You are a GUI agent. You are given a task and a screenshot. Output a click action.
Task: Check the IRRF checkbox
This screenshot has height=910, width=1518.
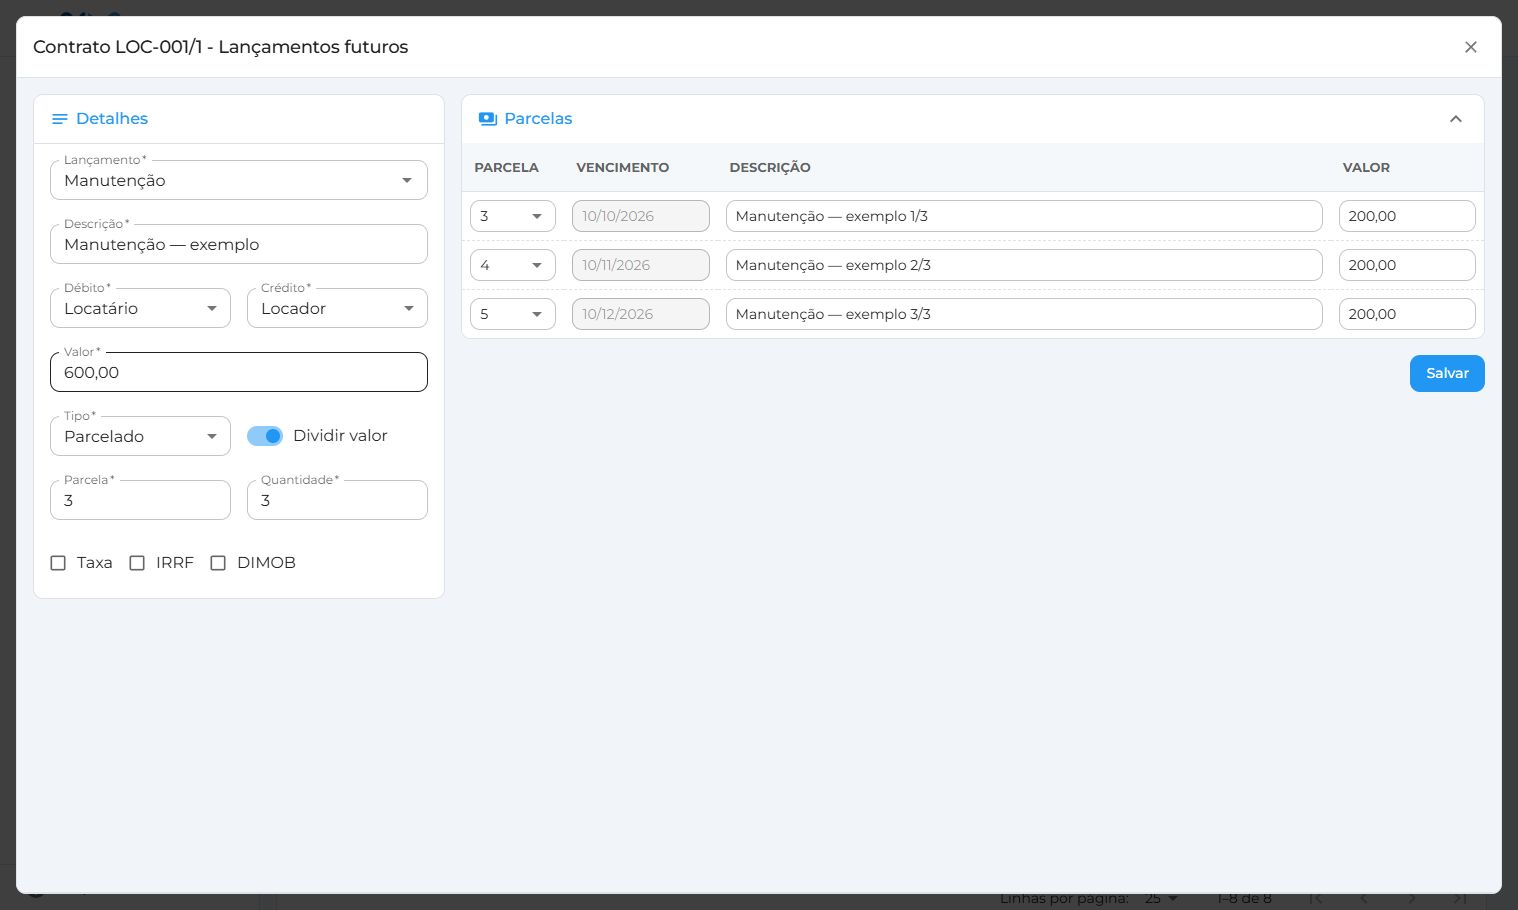coord(137,563)
